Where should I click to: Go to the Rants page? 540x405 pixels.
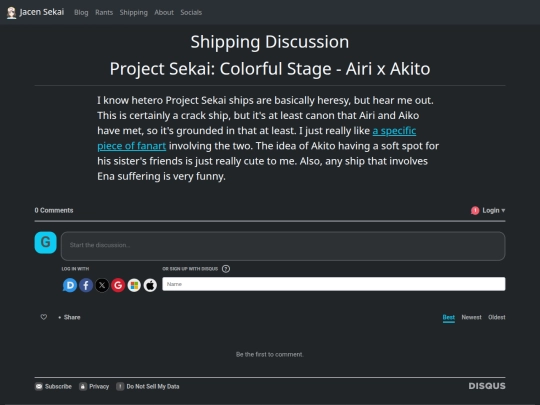coord(104,12)
